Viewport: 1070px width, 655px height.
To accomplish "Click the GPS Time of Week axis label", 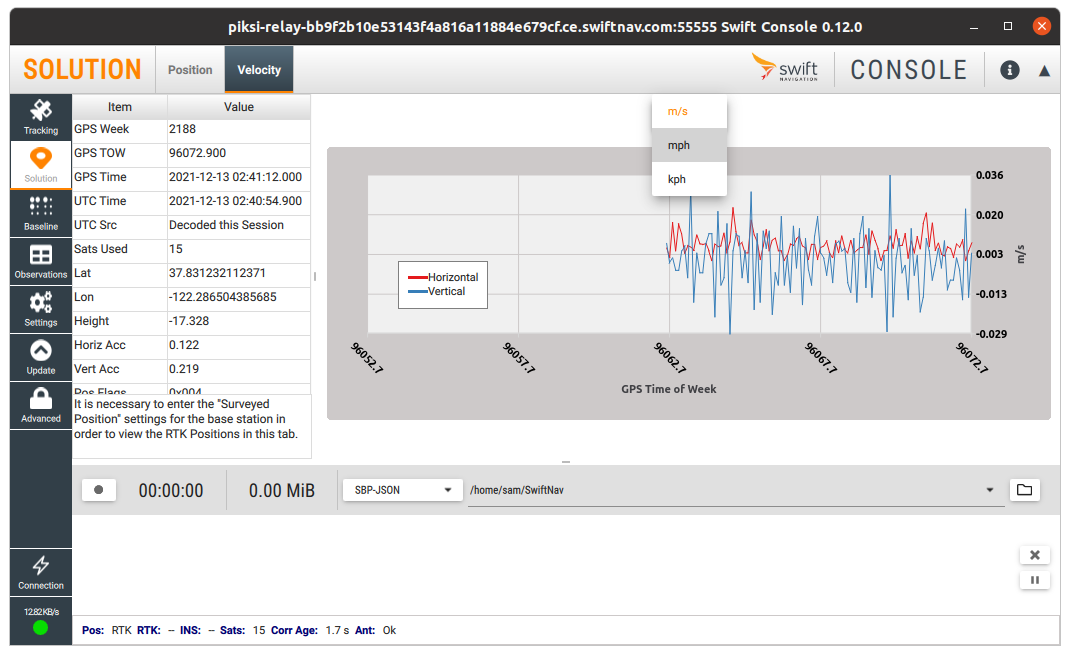I will click(x=669, y=389).
